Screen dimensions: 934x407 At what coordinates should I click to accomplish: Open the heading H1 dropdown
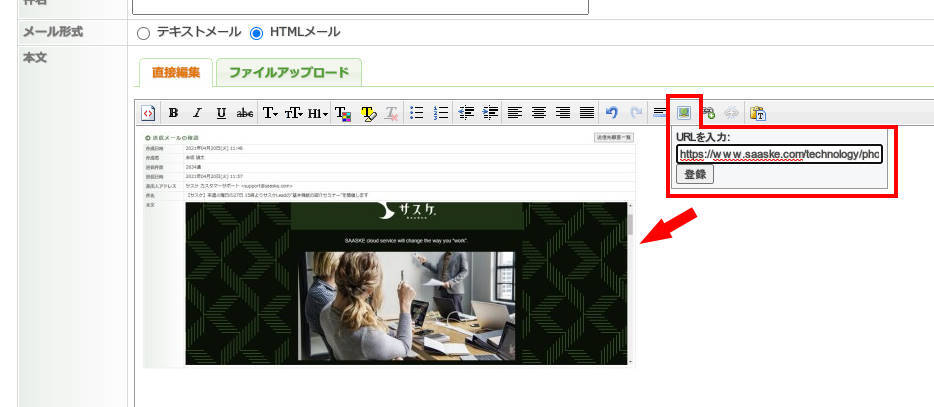pyautogui.click(x=318, y=113)
